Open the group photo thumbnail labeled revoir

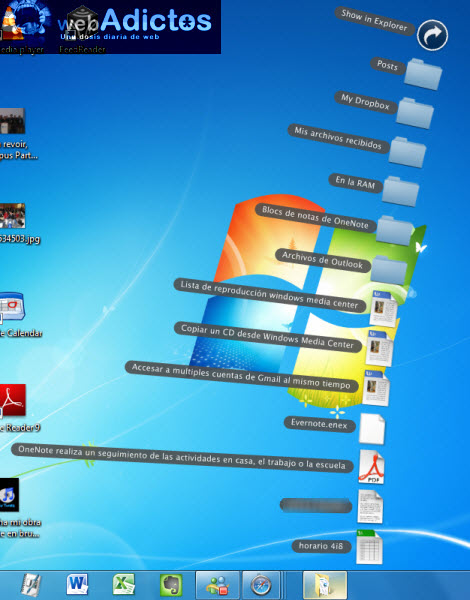coord(12,121)
